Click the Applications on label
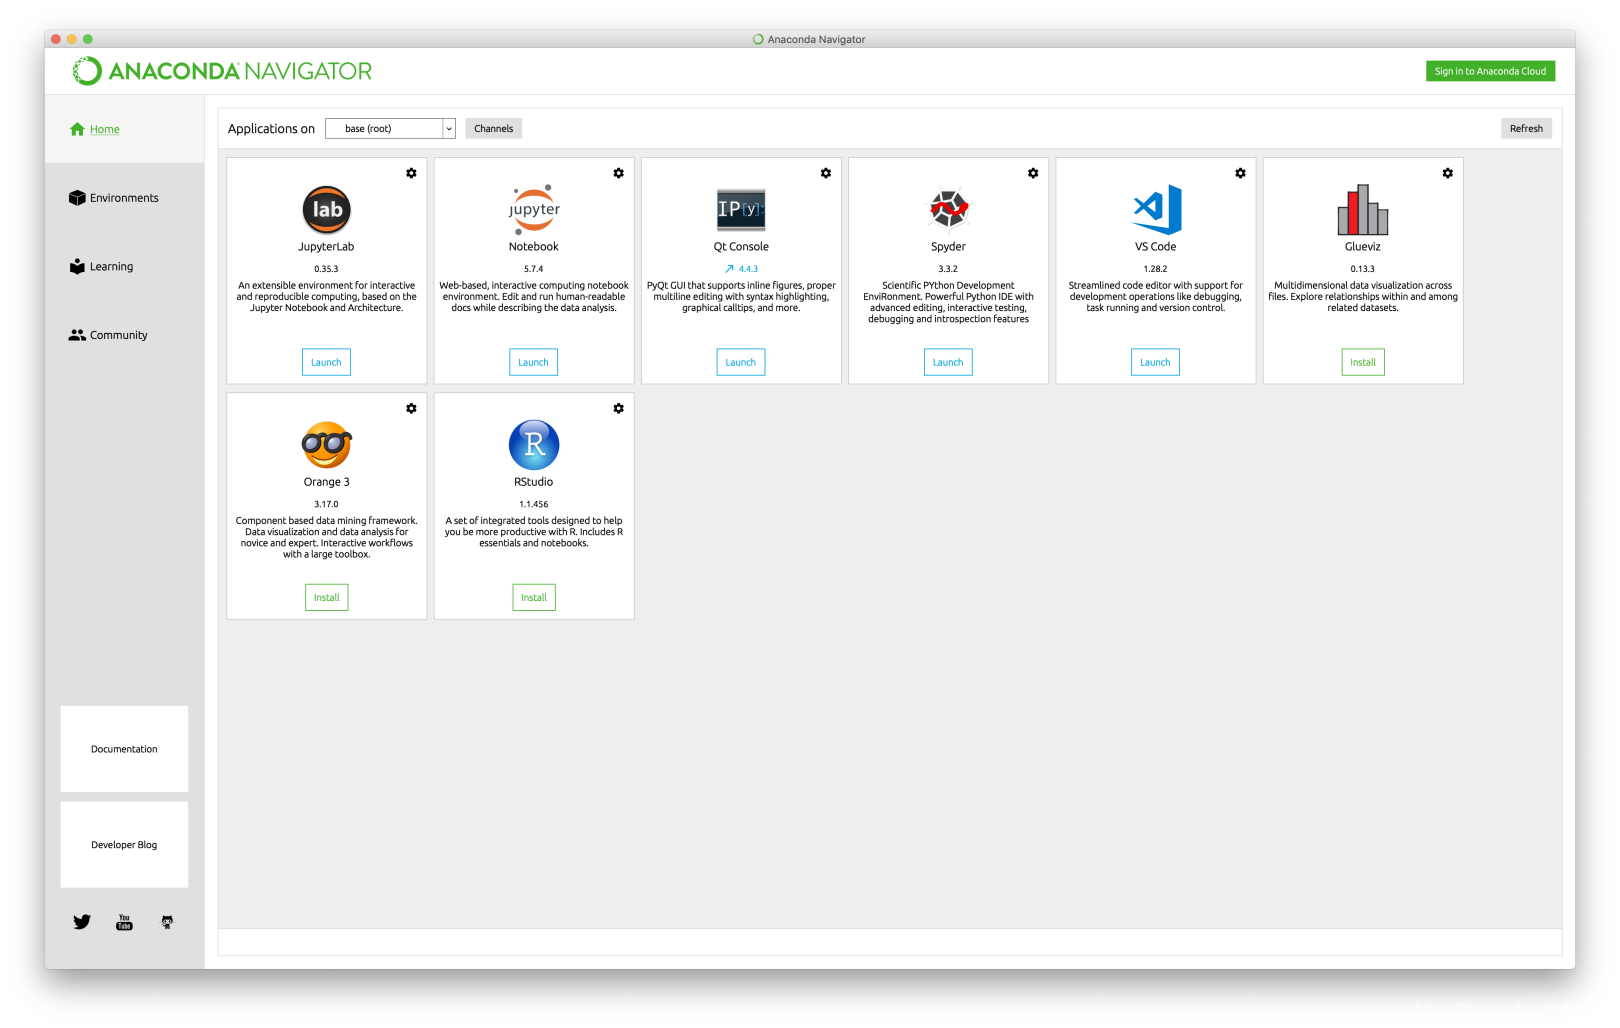Image resolution: width=1620 pixels, height=1028 pixels. [x=271, y=129]
